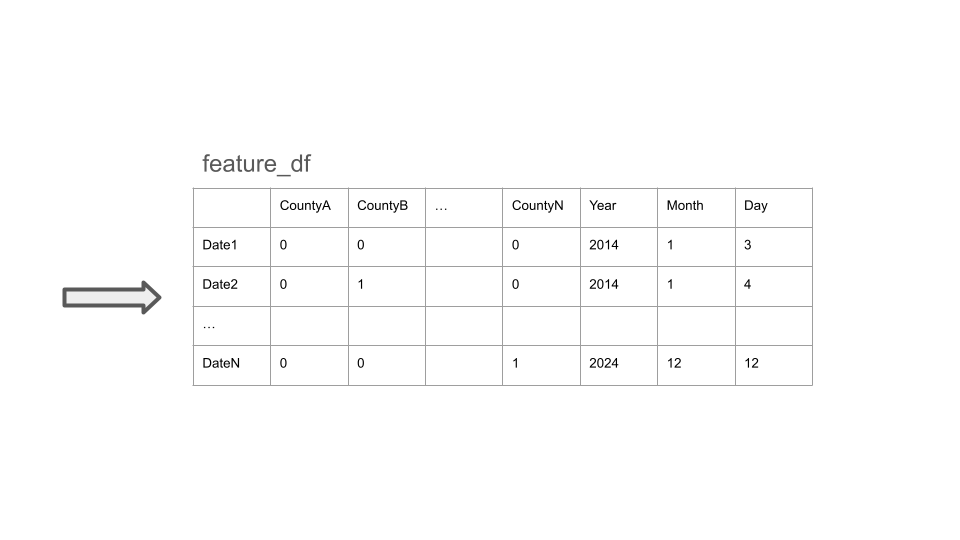Select the feature_df title text

tap(263, 164)
